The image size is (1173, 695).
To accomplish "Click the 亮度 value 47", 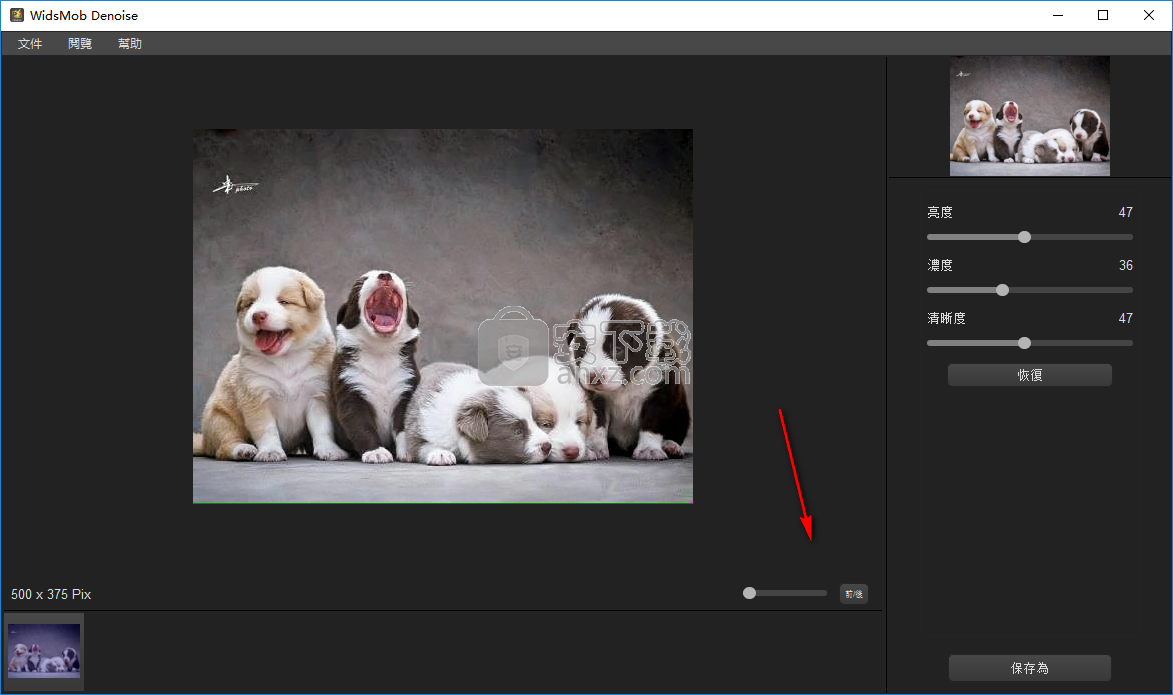I will [1125, 212].
